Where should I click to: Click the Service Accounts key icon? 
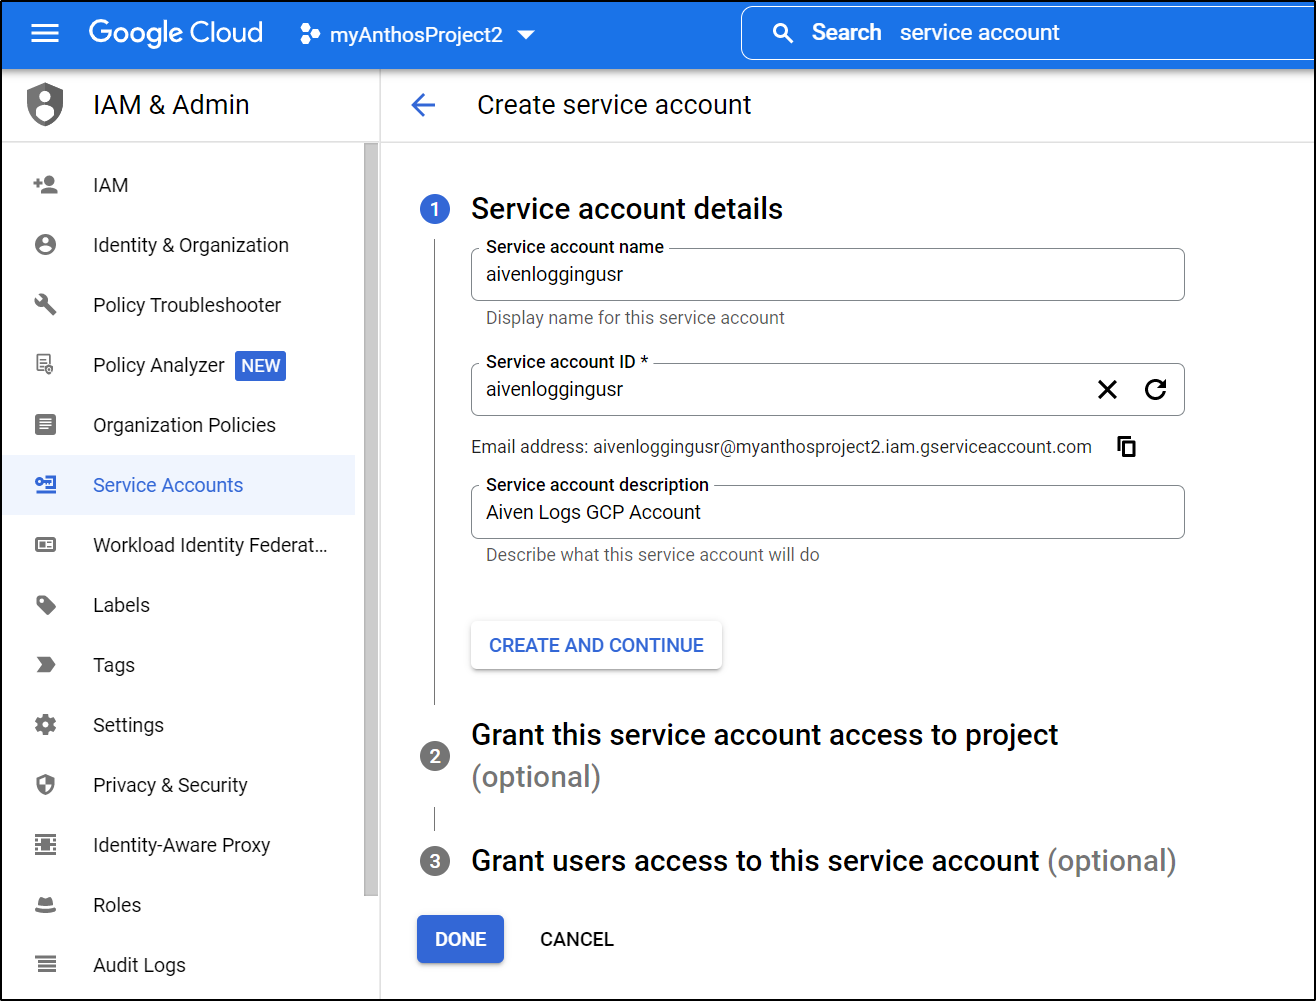pos(45,485)
